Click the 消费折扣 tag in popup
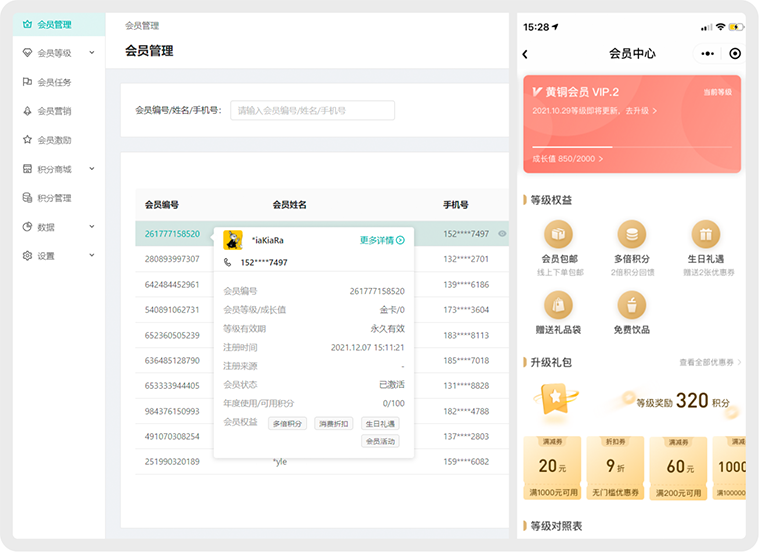The width and height of the screenshot is (759, 552). [334, 424]
